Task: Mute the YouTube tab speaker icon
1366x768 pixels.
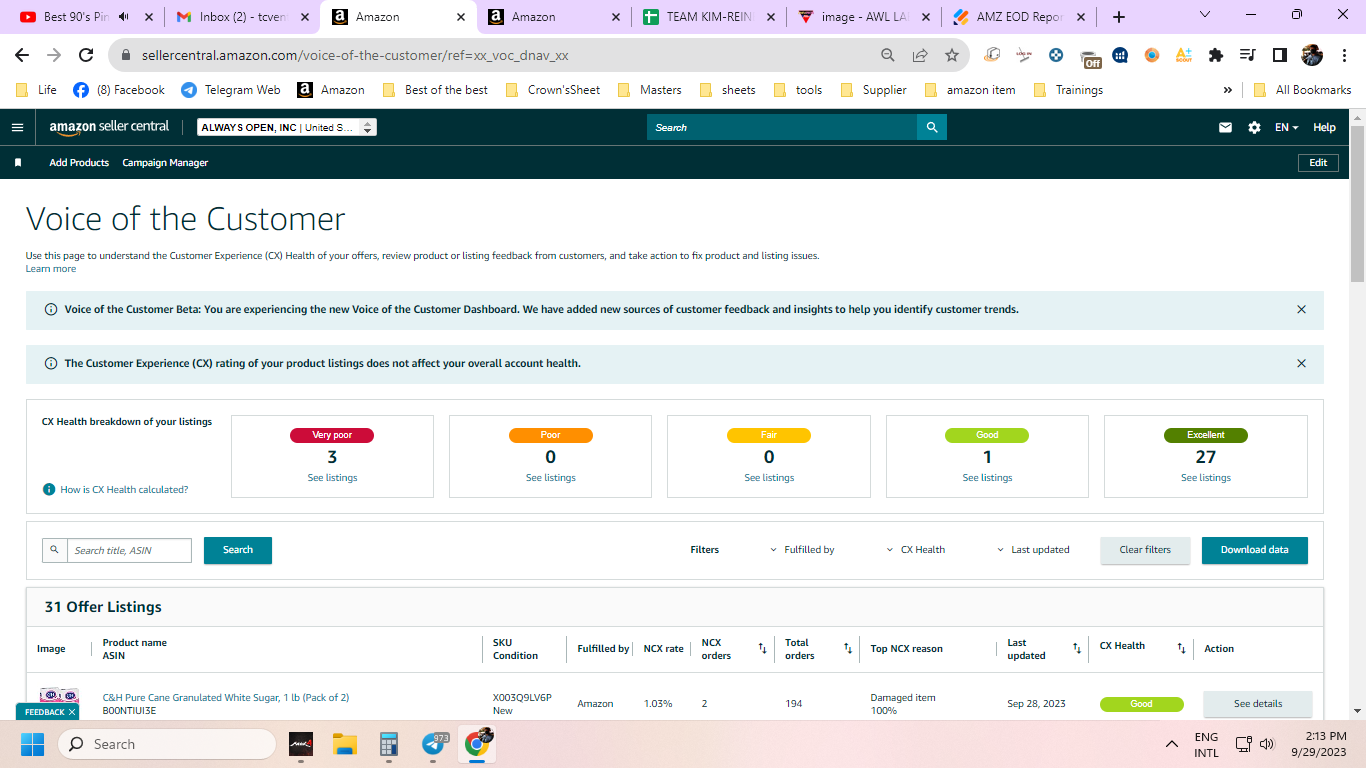Action: point(124,17)
